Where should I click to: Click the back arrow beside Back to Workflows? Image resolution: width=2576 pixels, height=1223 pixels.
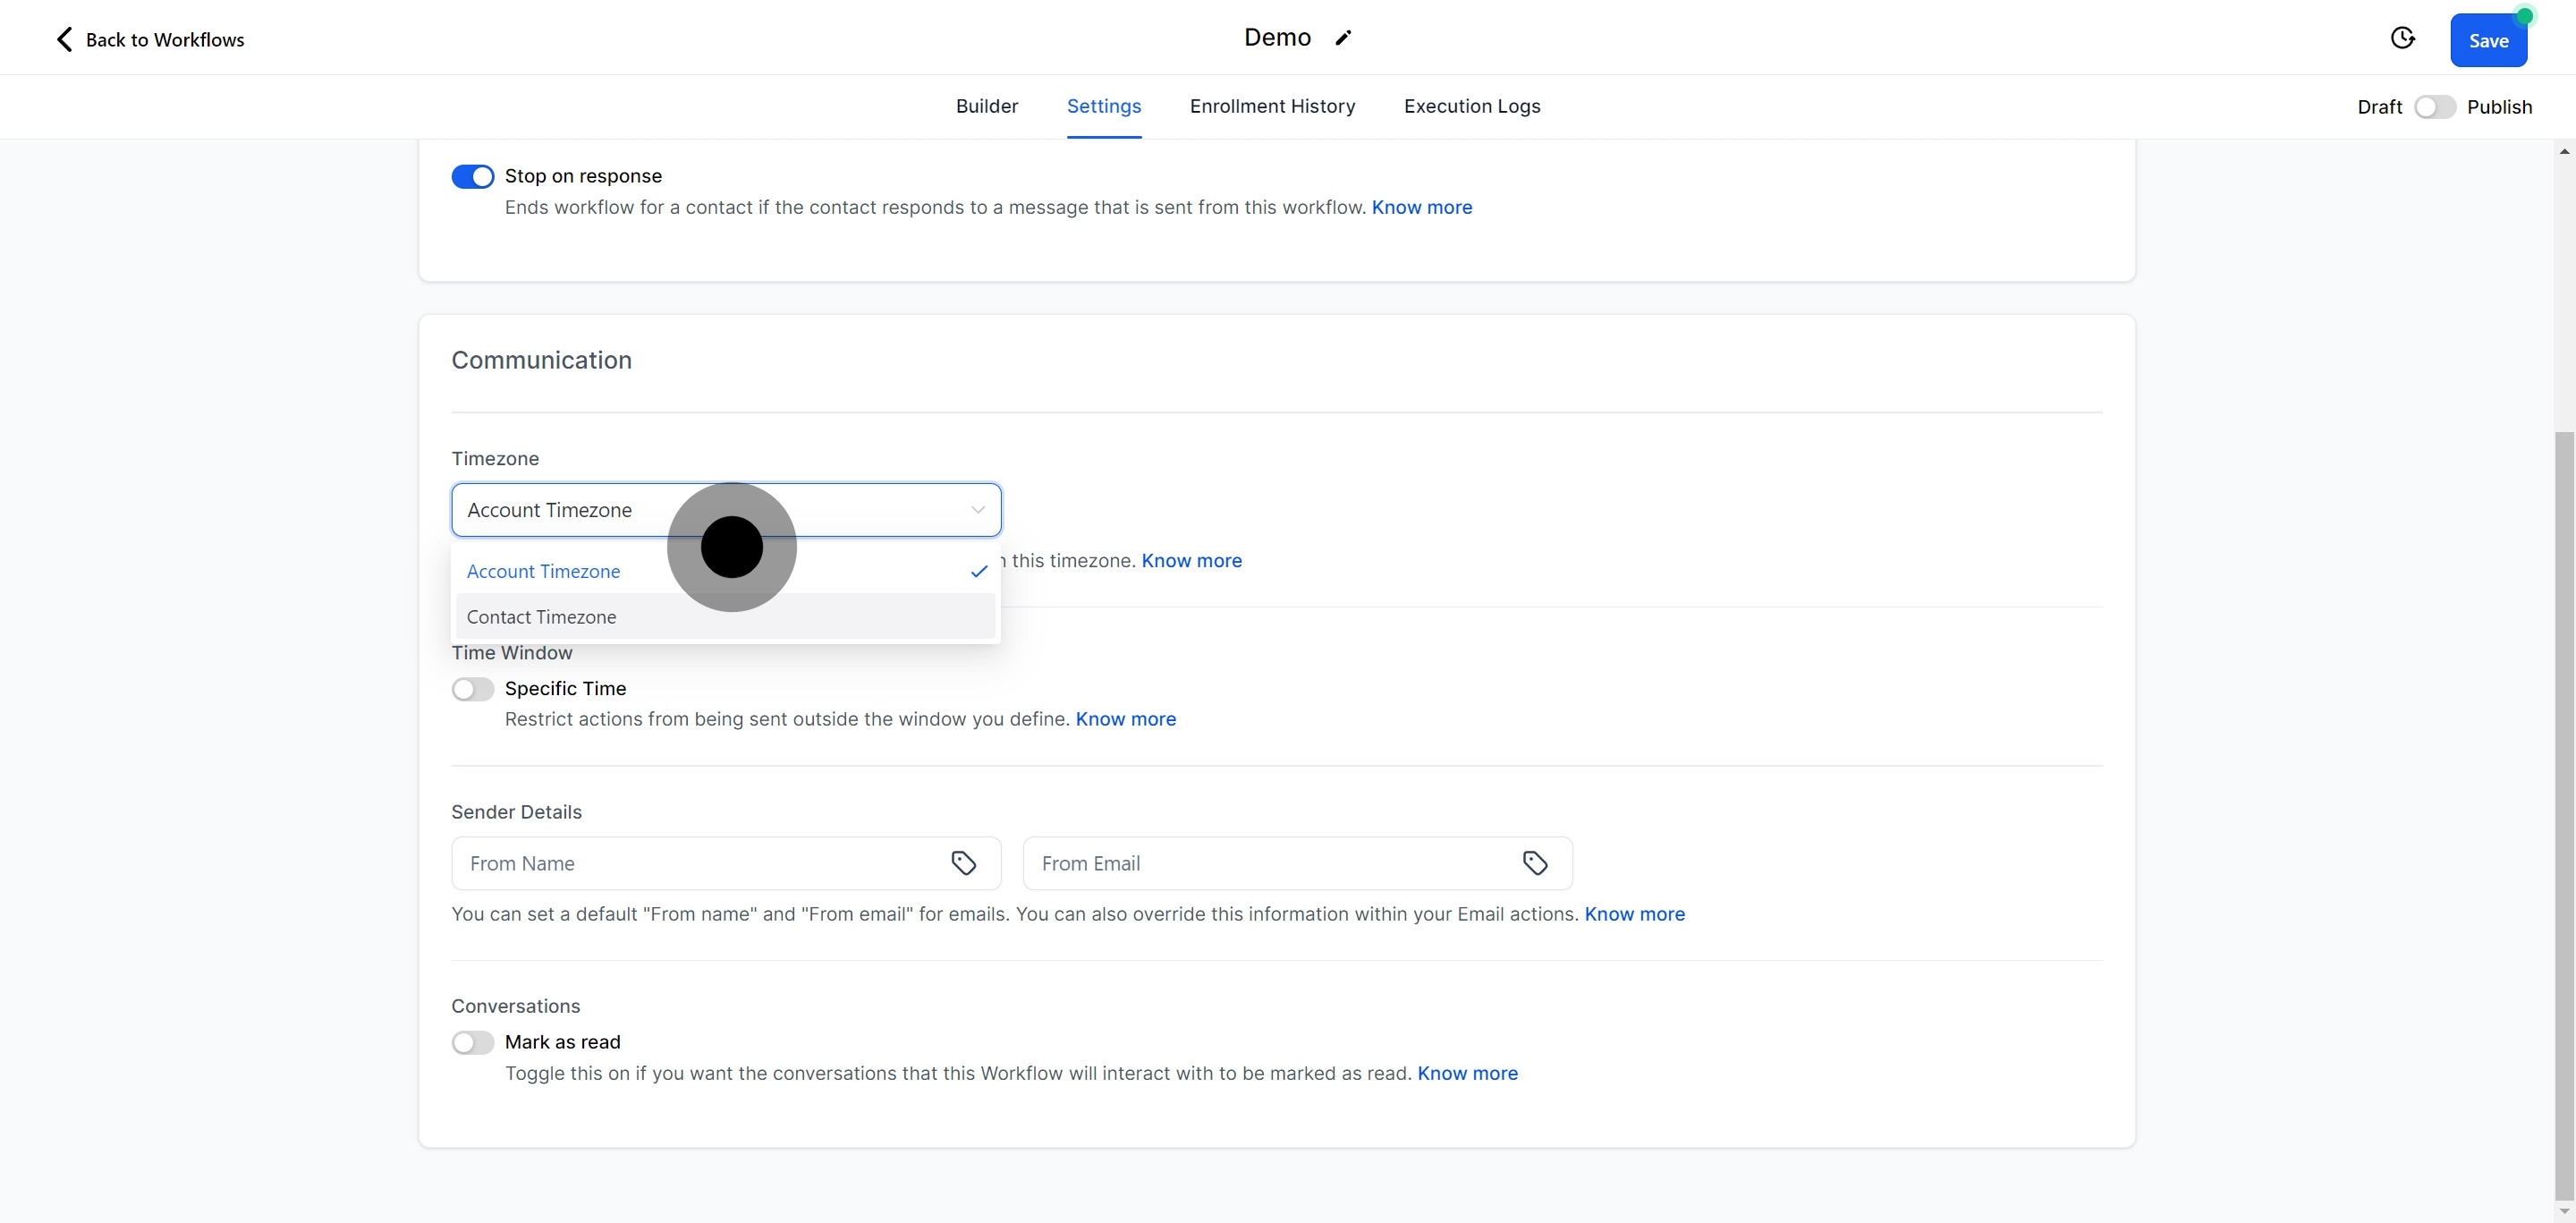pos(64,39)
